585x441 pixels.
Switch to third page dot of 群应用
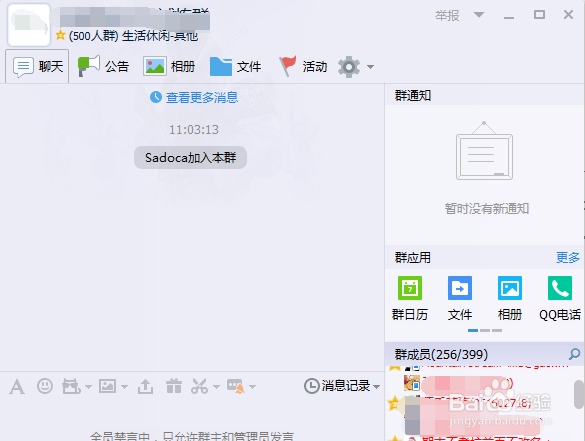click(x=497, y=331)
